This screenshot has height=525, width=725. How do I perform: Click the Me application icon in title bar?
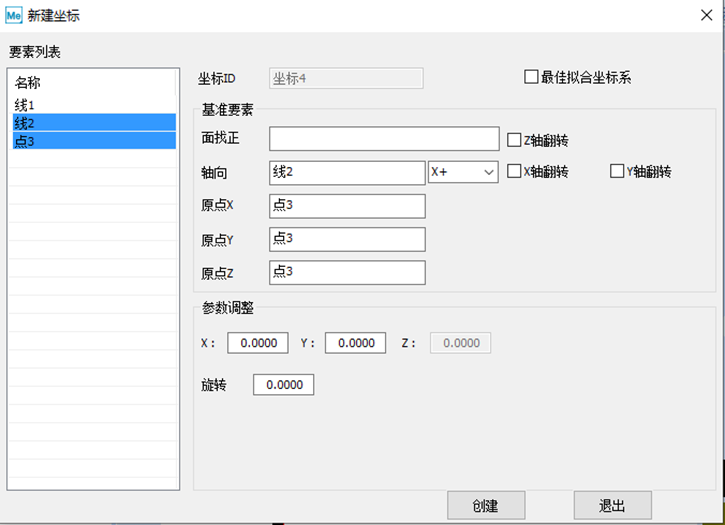pos(15,15)
